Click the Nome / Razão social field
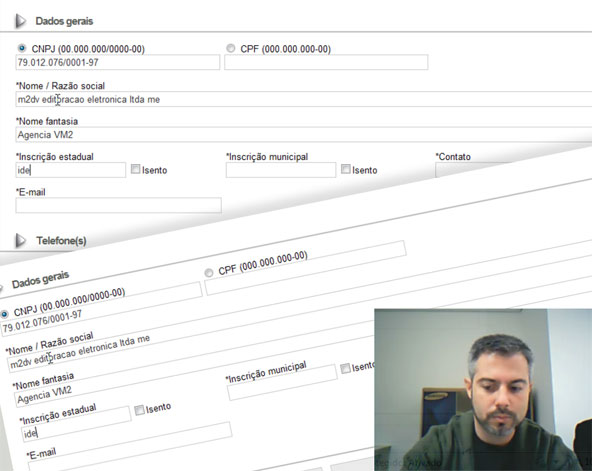This screenshot has height=471, width=592. click(x=304, y=99)
